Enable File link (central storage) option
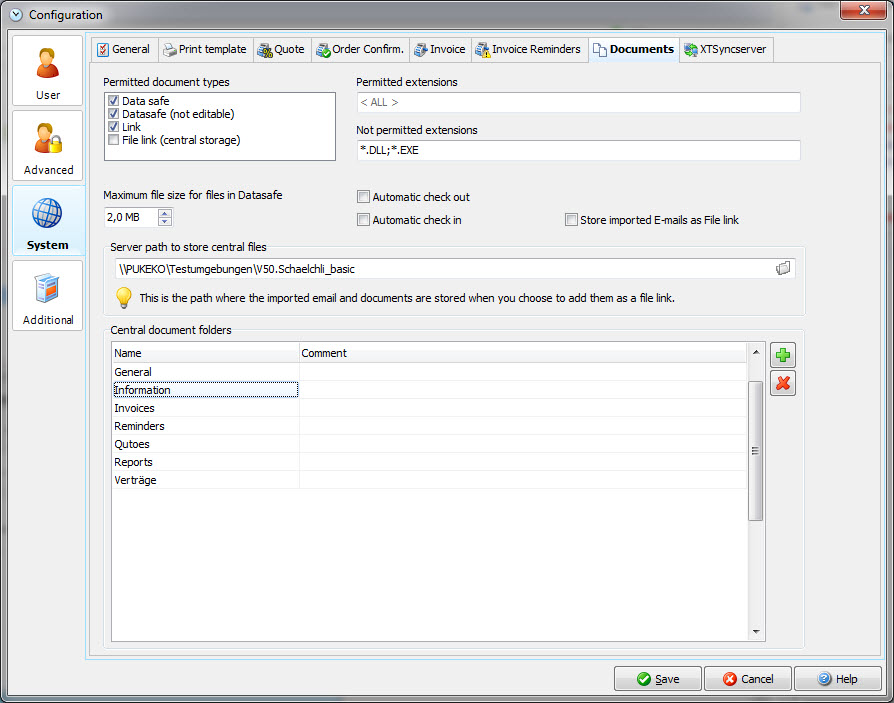This screenshot has height=703, width=894. (114, 140)
